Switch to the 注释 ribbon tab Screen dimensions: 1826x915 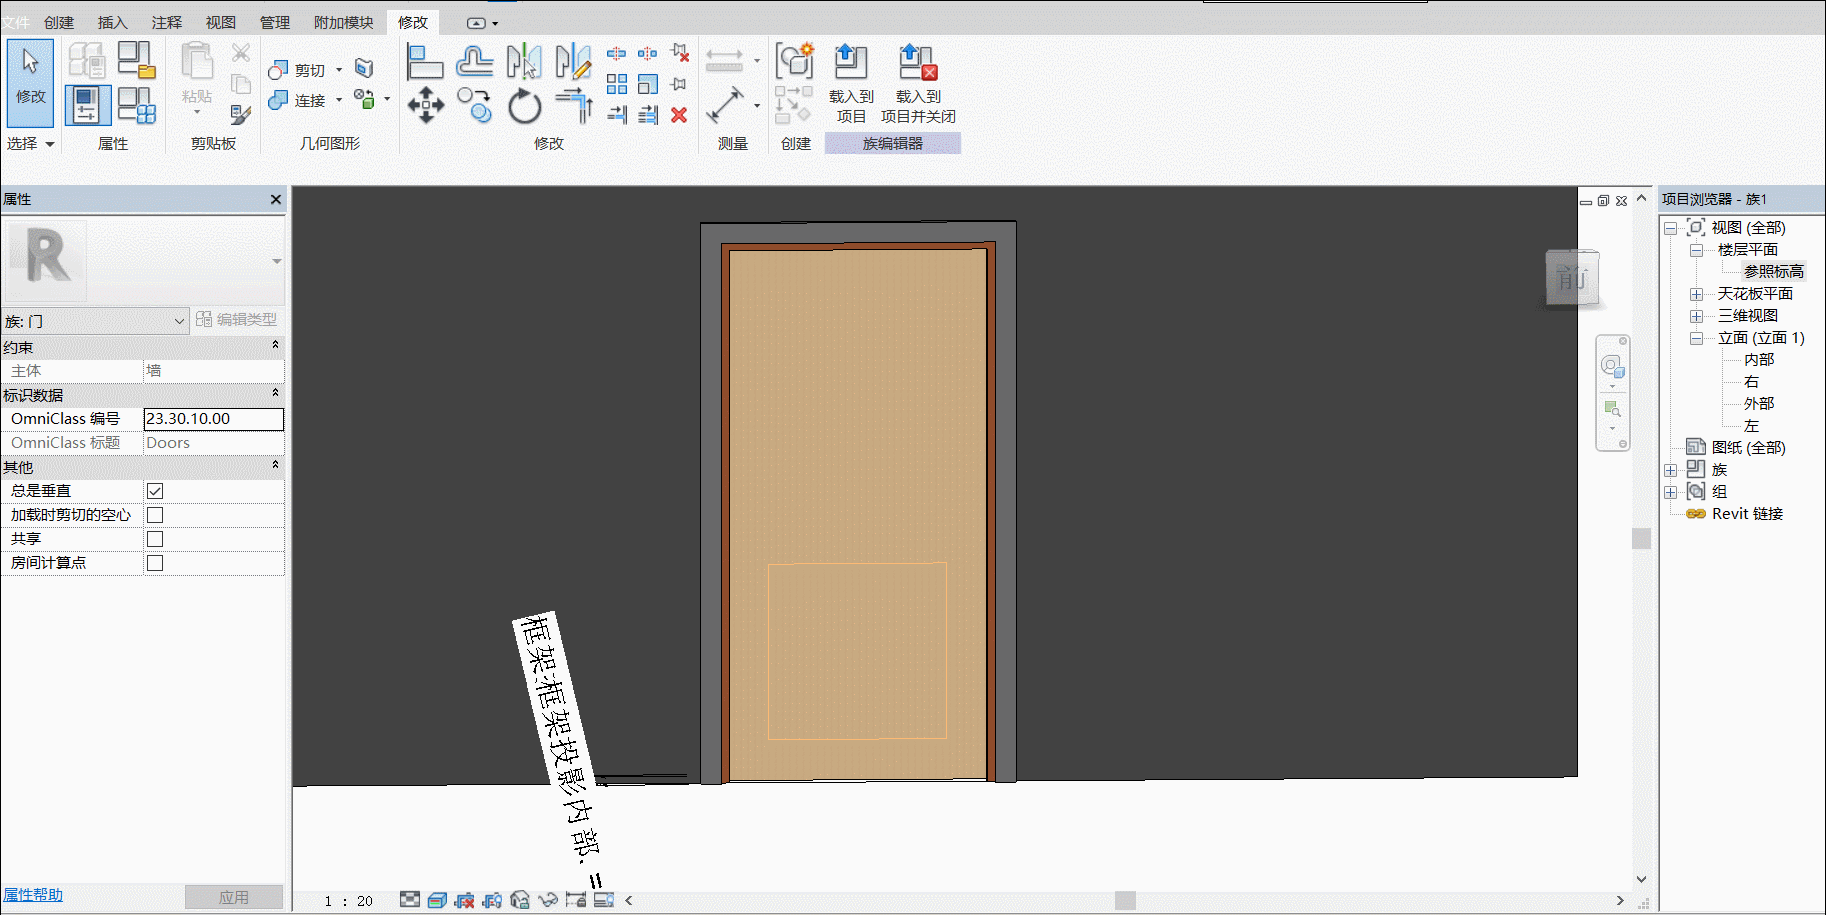(167, 22)
